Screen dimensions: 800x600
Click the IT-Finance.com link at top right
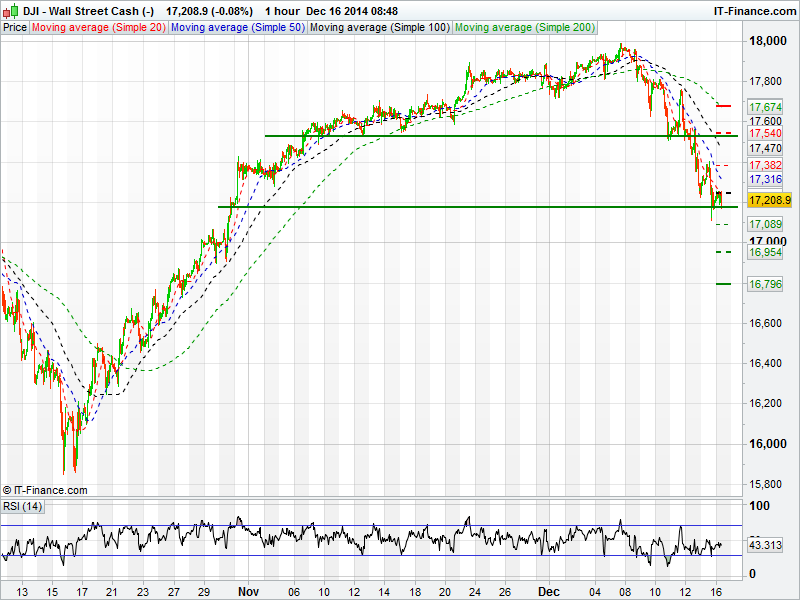[754, 10]
